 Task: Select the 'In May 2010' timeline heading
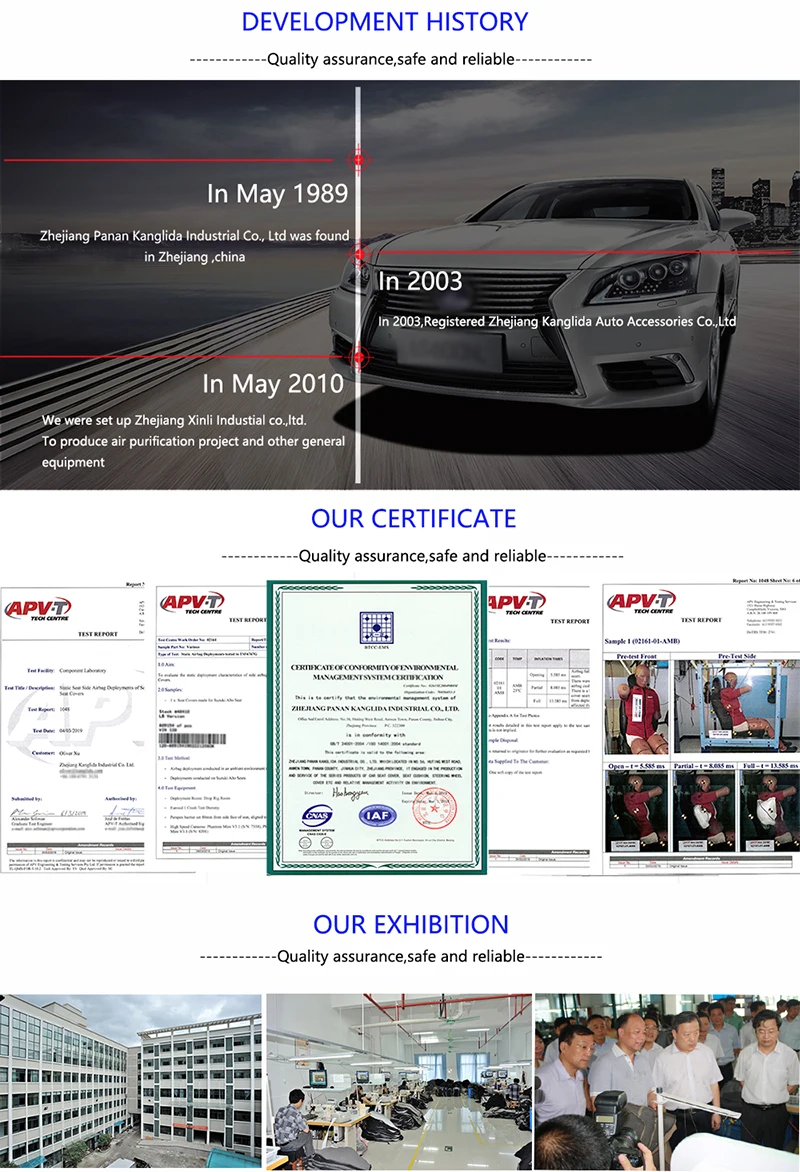tap(273, 383)
